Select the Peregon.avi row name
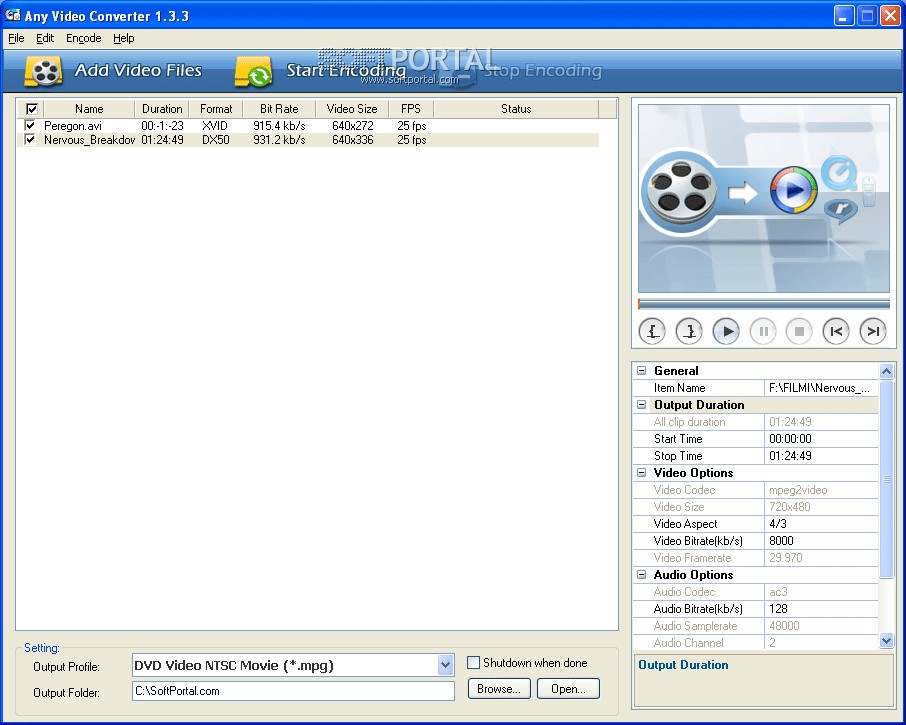The width and height of the screenshot is (906, 725). [73, 125]
